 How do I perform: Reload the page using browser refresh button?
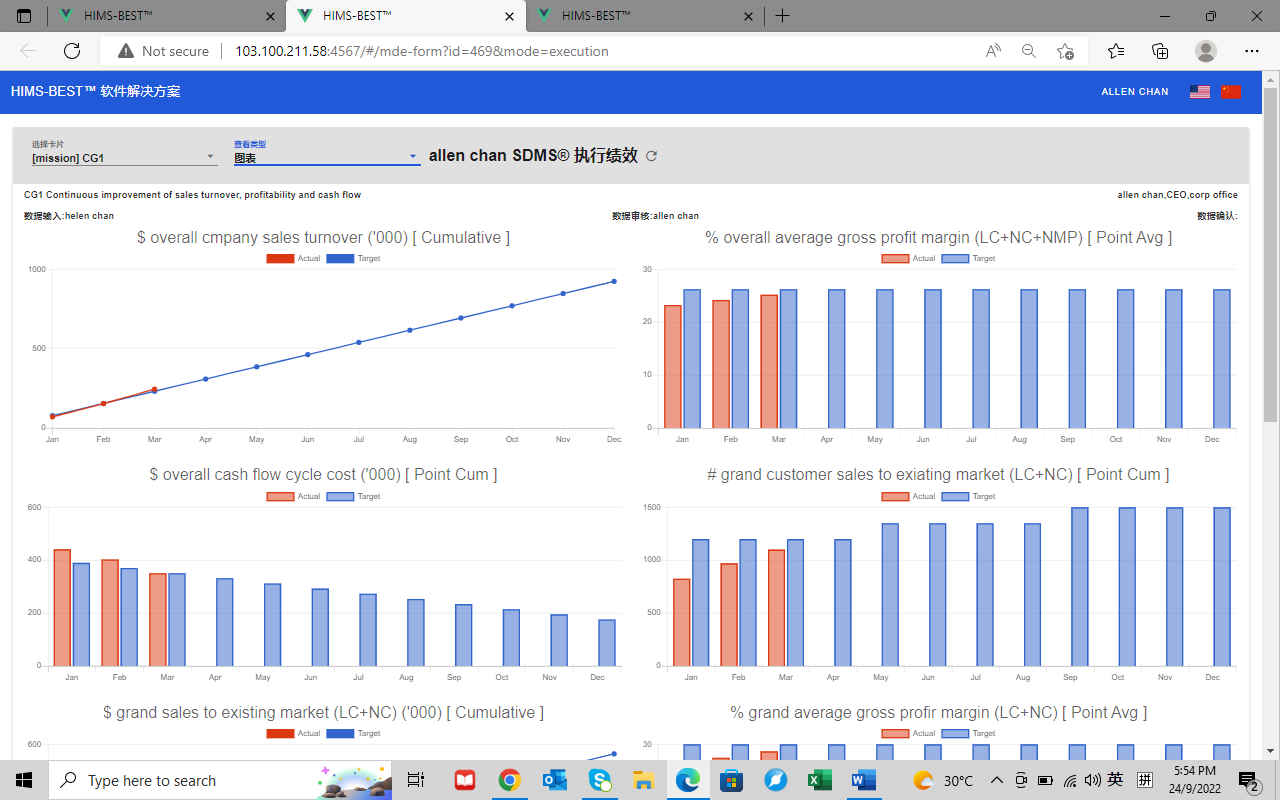click(71, 51)
